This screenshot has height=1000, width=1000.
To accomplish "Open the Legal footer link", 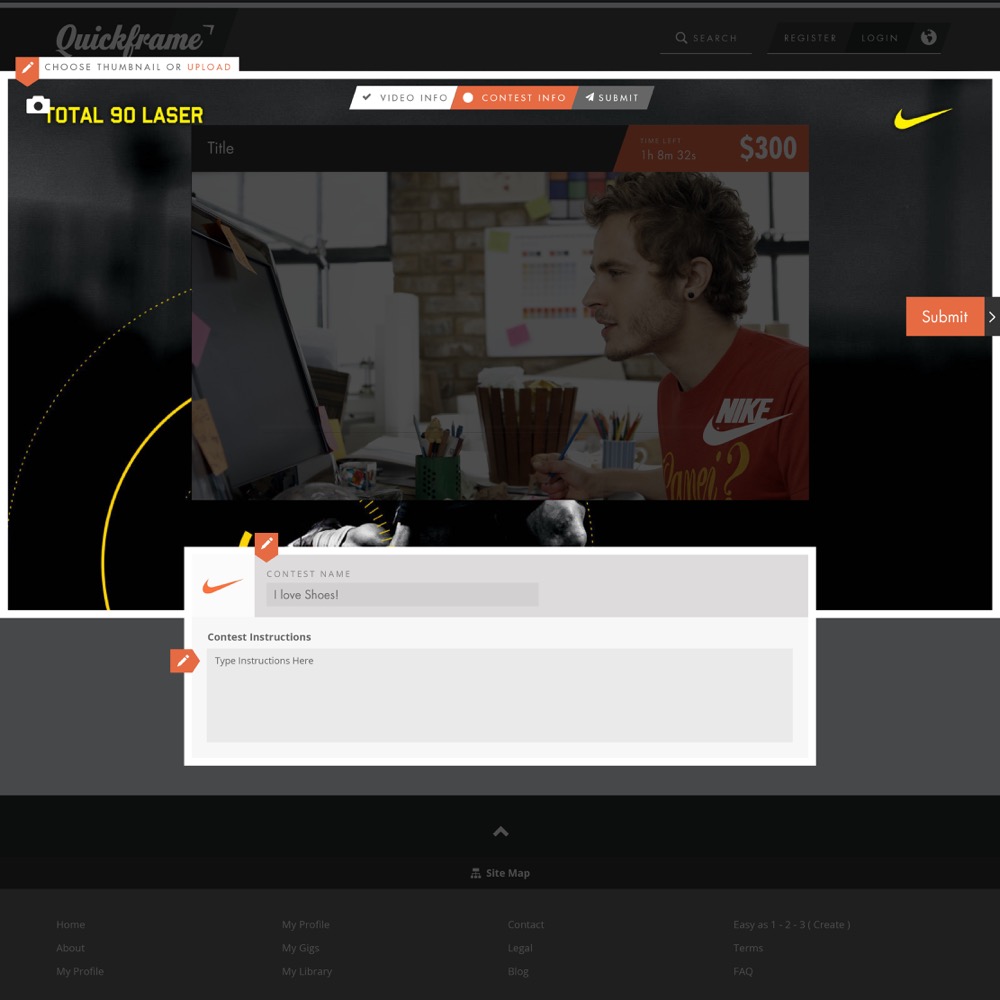I will (520, 948).
